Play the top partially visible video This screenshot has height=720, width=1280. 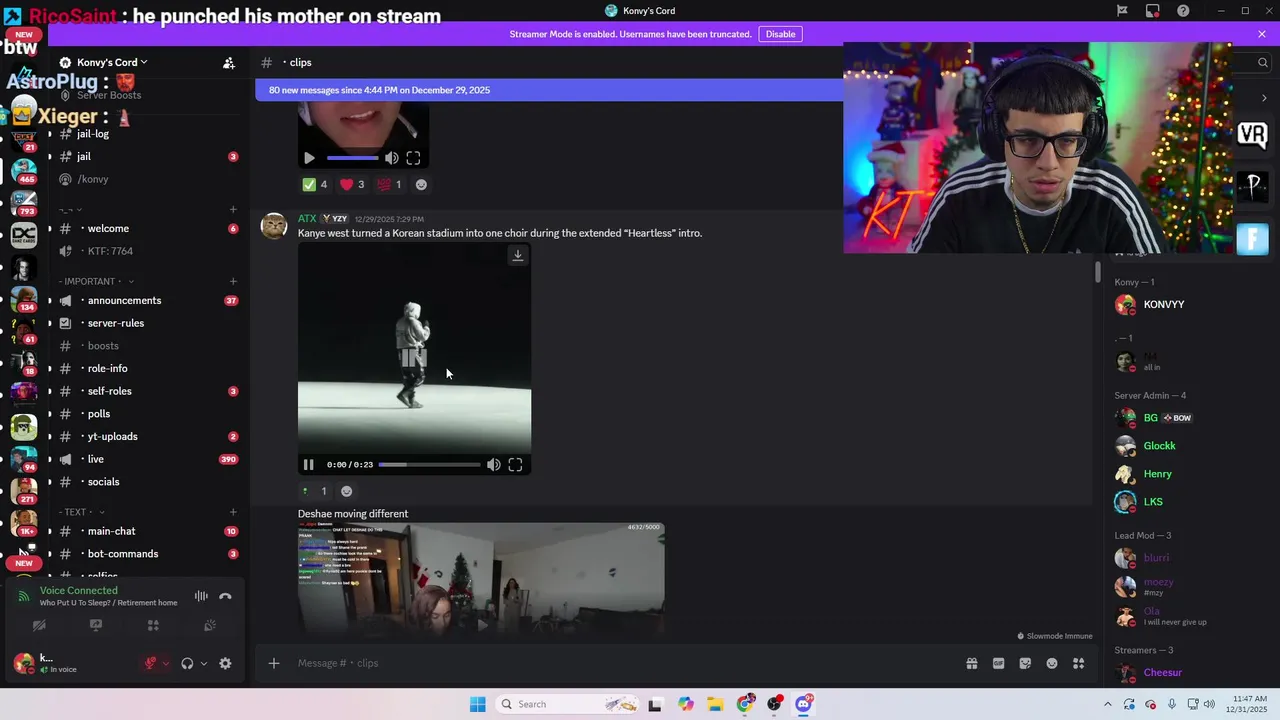pyautogui.click(x=309, y=158)
